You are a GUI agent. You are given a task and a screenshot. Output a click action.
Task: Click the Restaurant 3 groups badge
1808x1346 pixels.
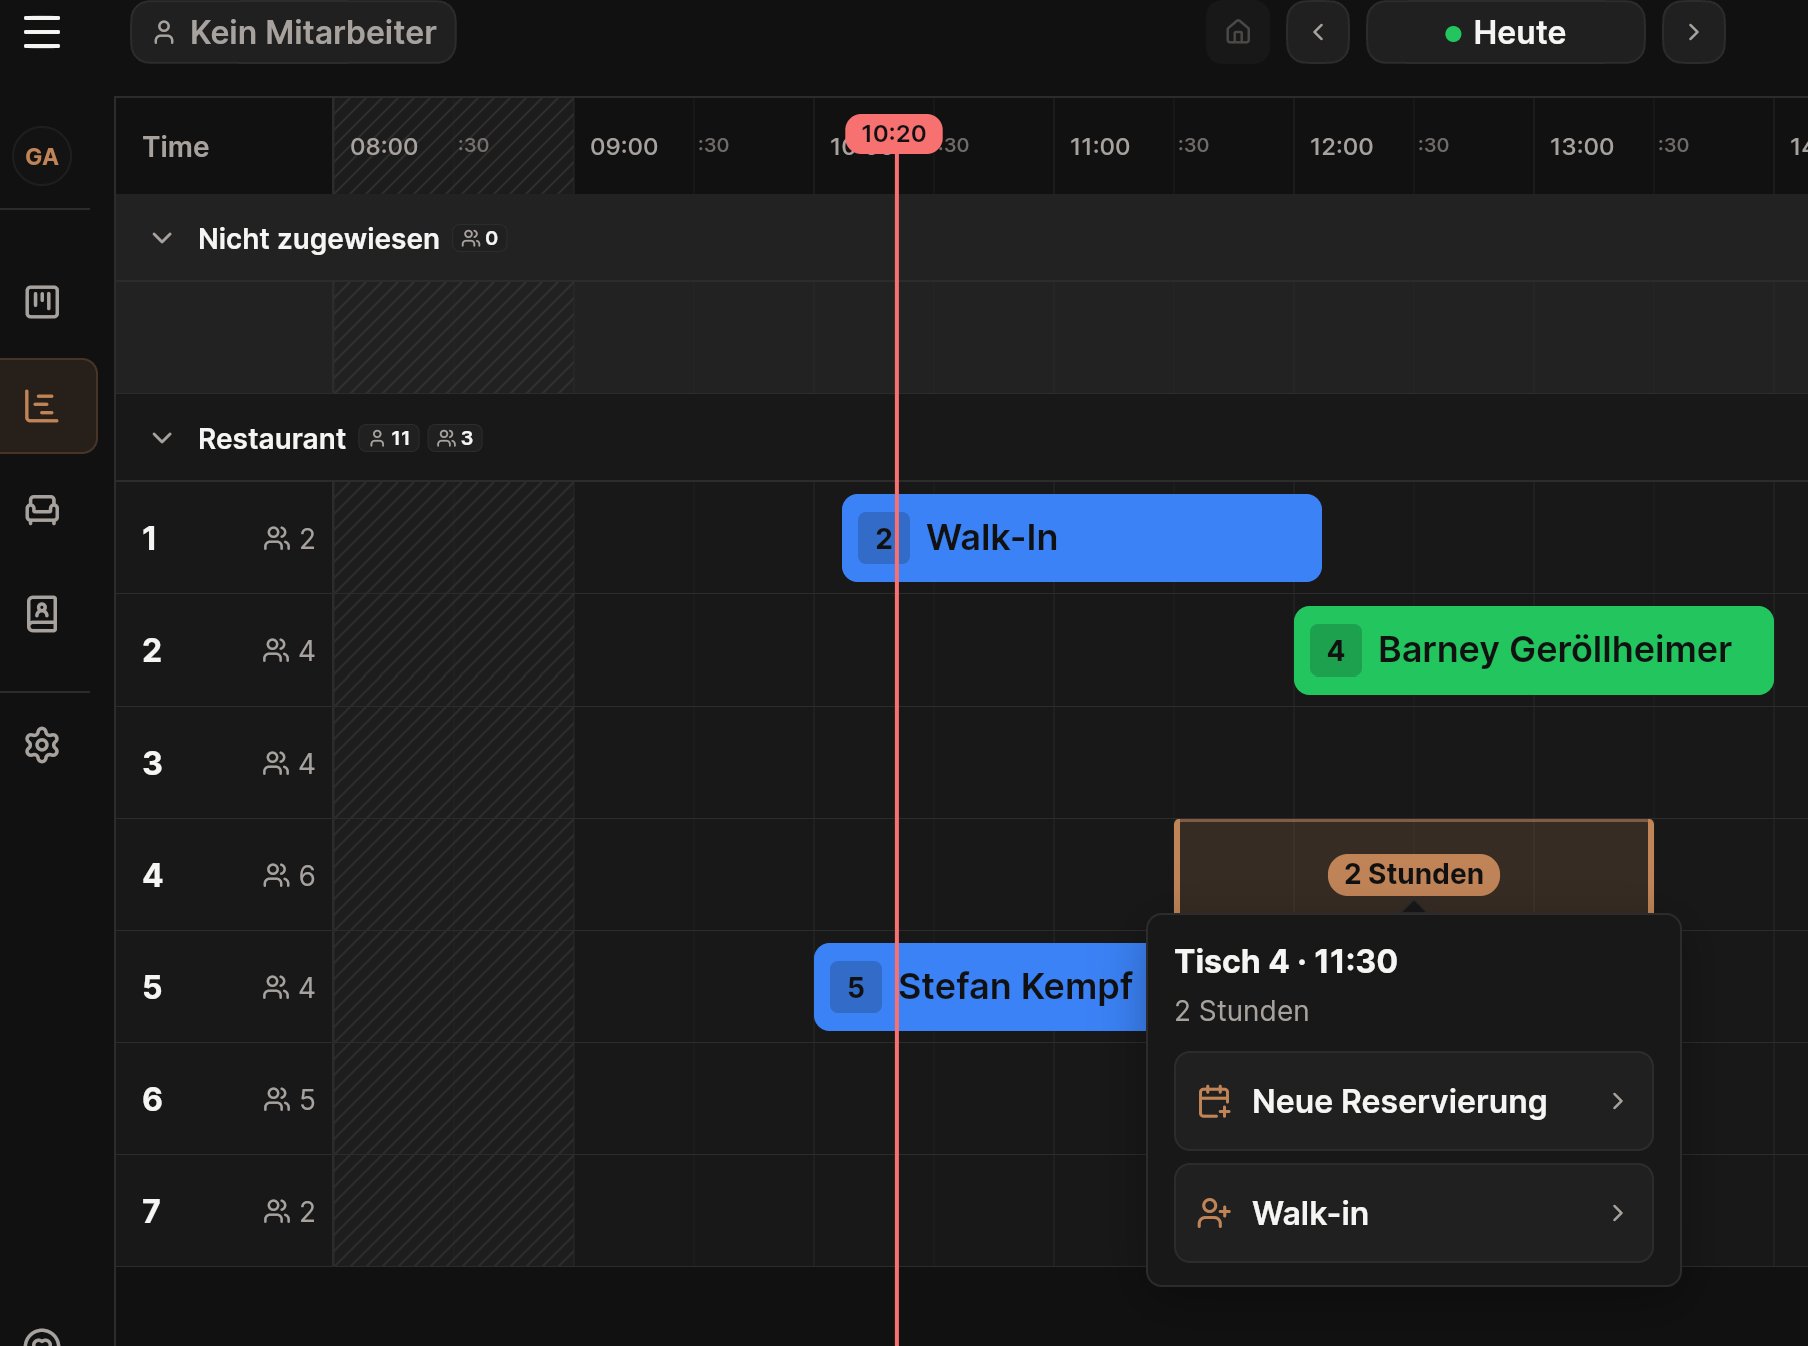point(455,438)
